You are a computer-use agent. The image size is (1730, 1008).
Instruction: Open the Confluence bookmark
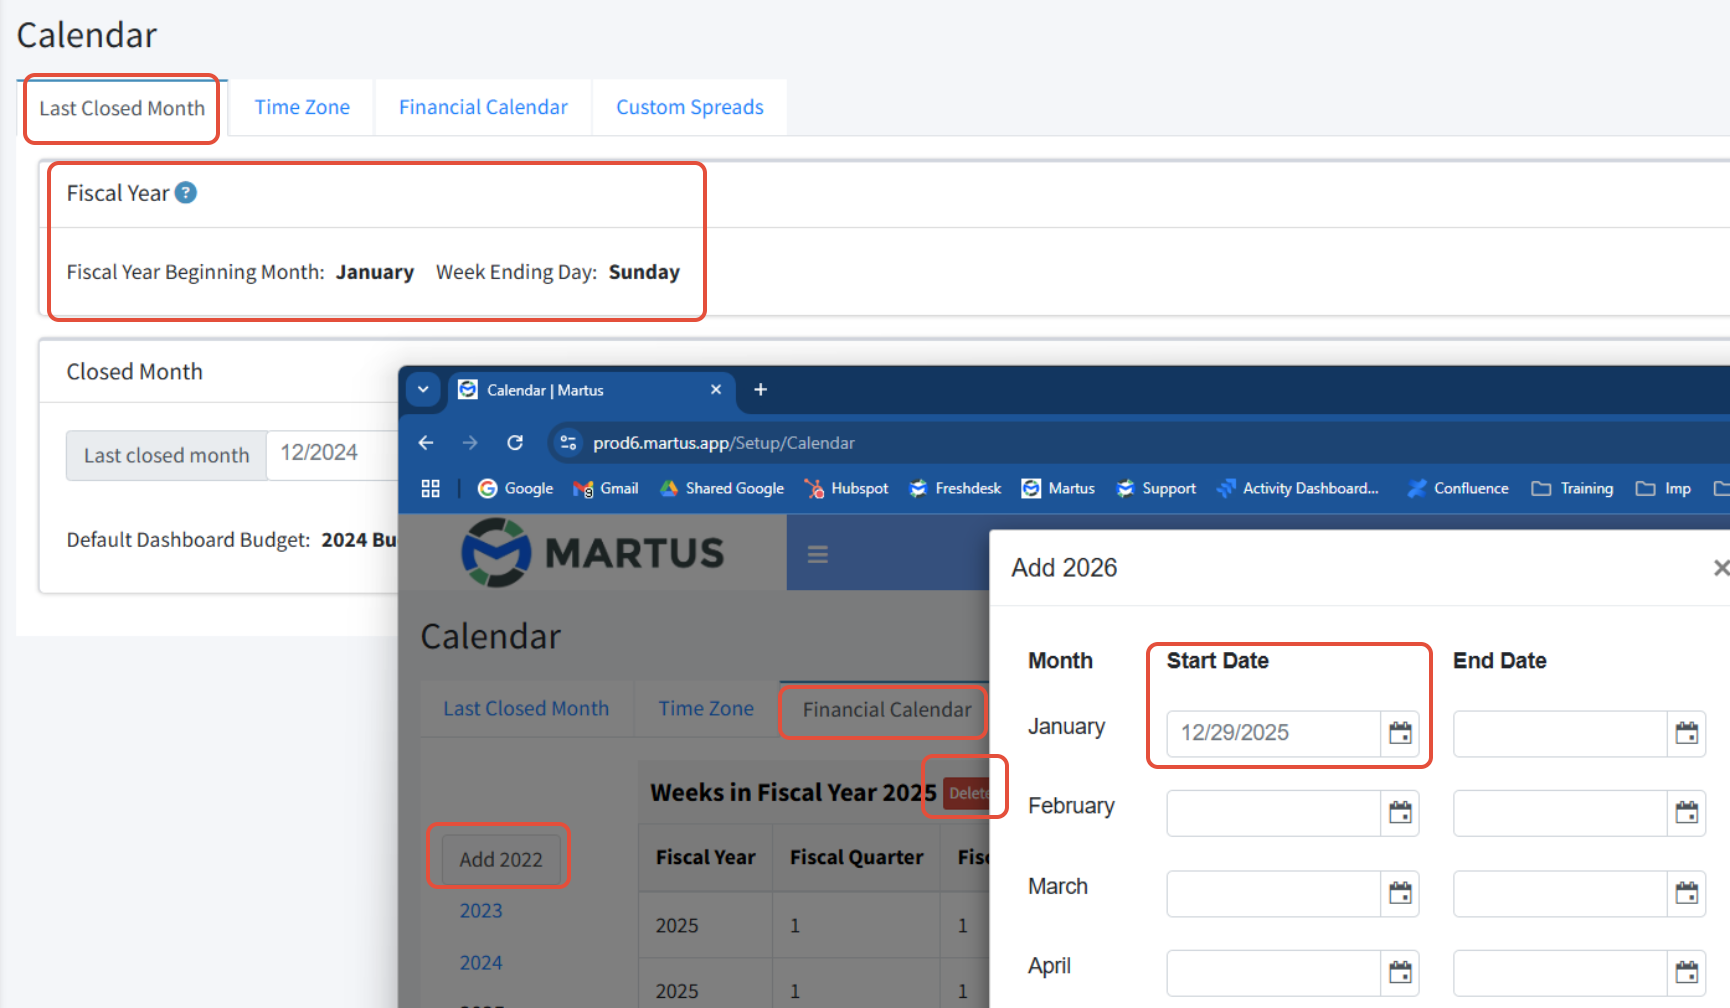(x=1458, y=488)
